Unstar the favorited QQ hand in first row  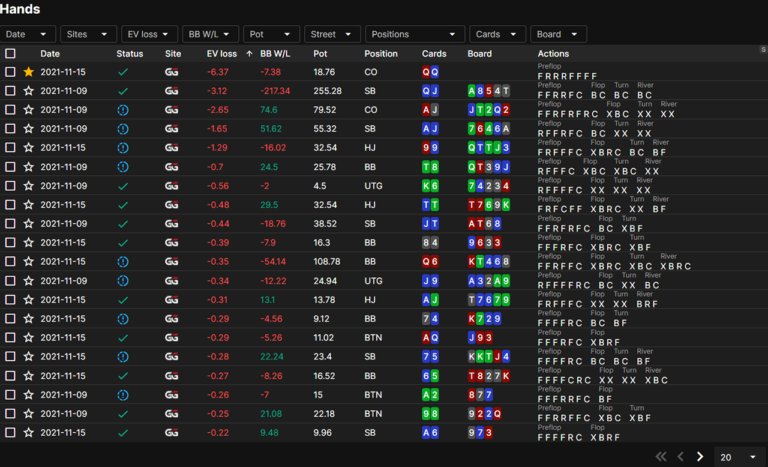[28, 72]
